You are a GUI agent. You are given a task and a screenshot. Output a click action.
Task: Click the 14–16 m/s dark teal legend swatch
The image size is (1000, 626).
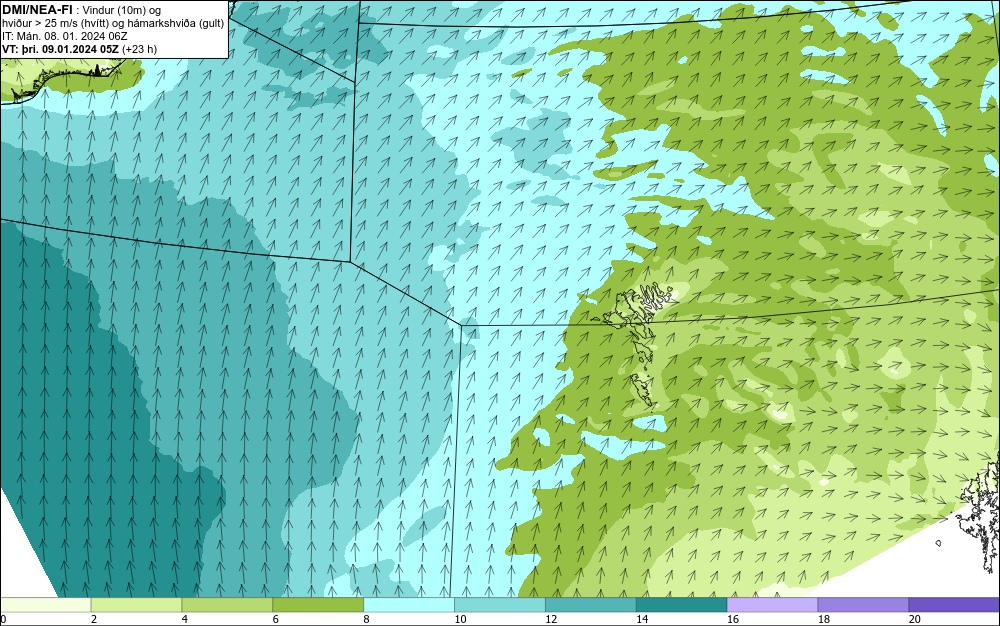pos(682,604)
